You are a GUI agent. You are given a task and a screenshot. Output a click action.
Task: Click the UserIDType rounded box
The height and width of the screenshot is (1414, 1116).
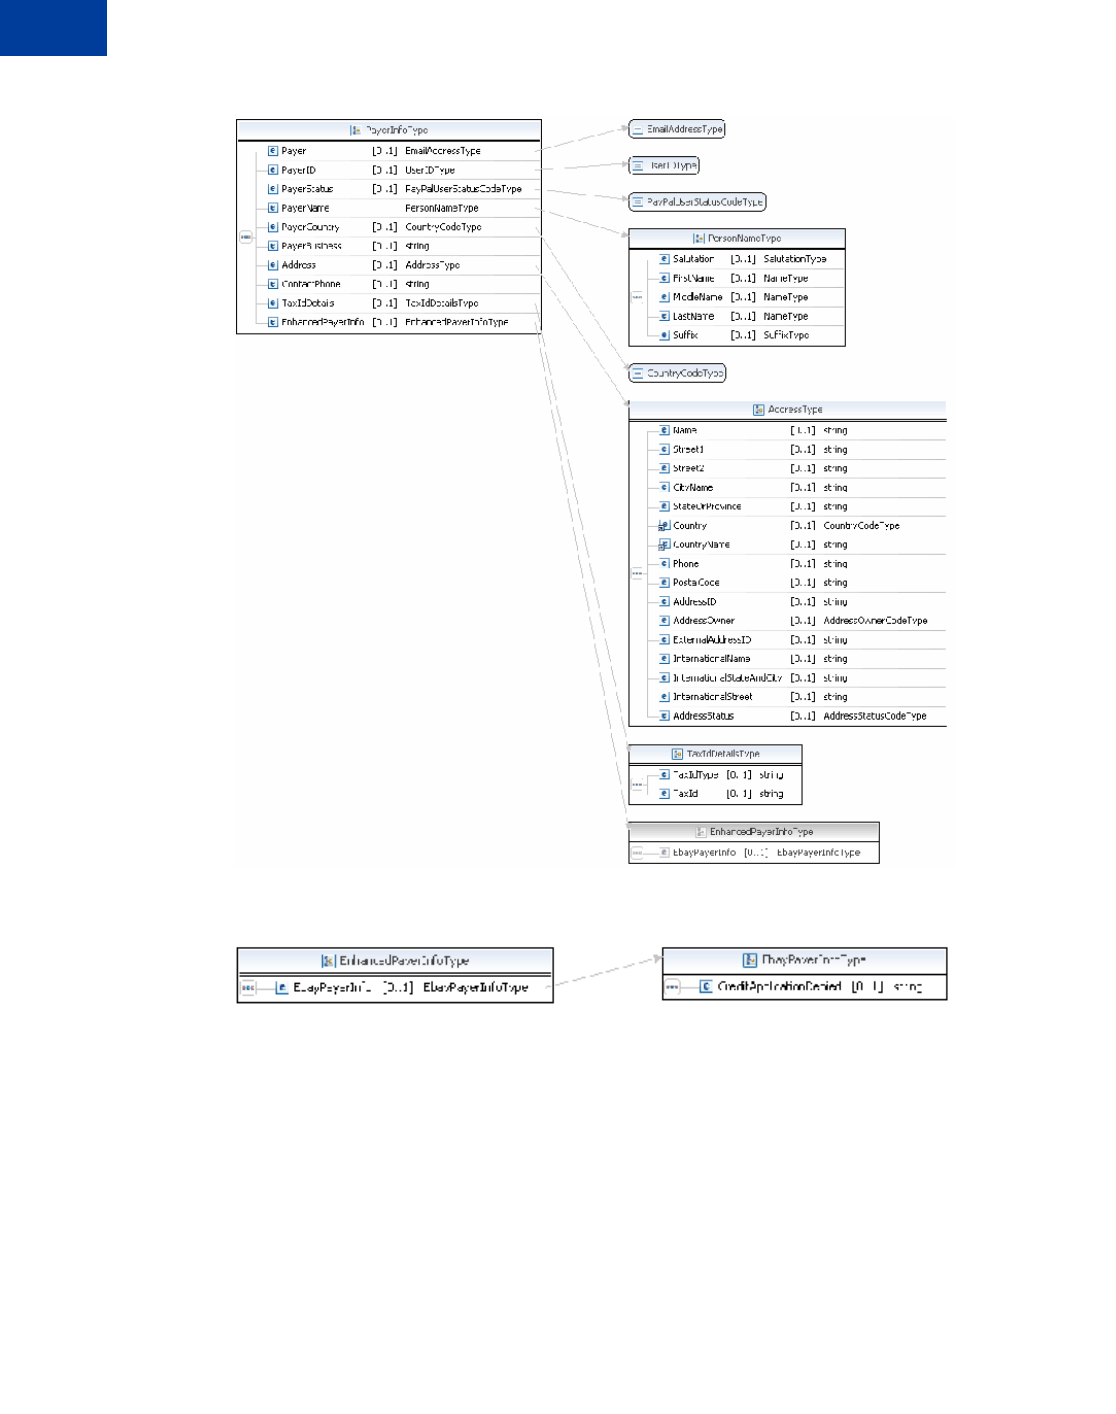[664, 165]
